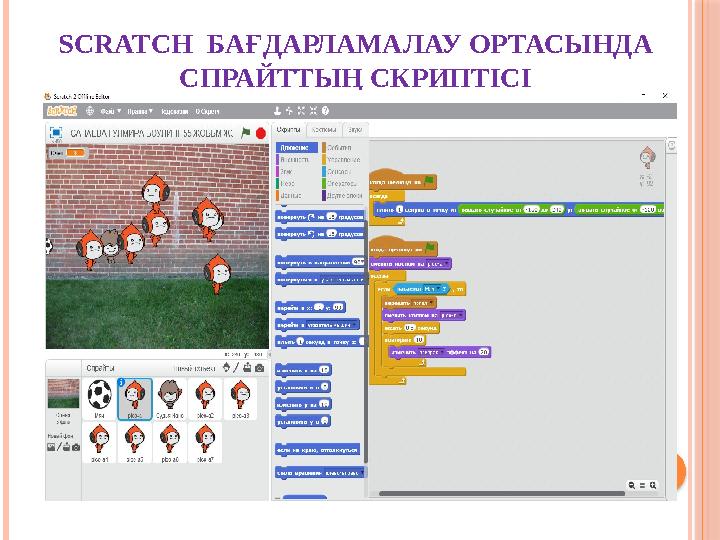Open the rotation style block dropdown
The height and width of the screenshot is (540, 720).
pyautogui.click(x=344, y=472)
